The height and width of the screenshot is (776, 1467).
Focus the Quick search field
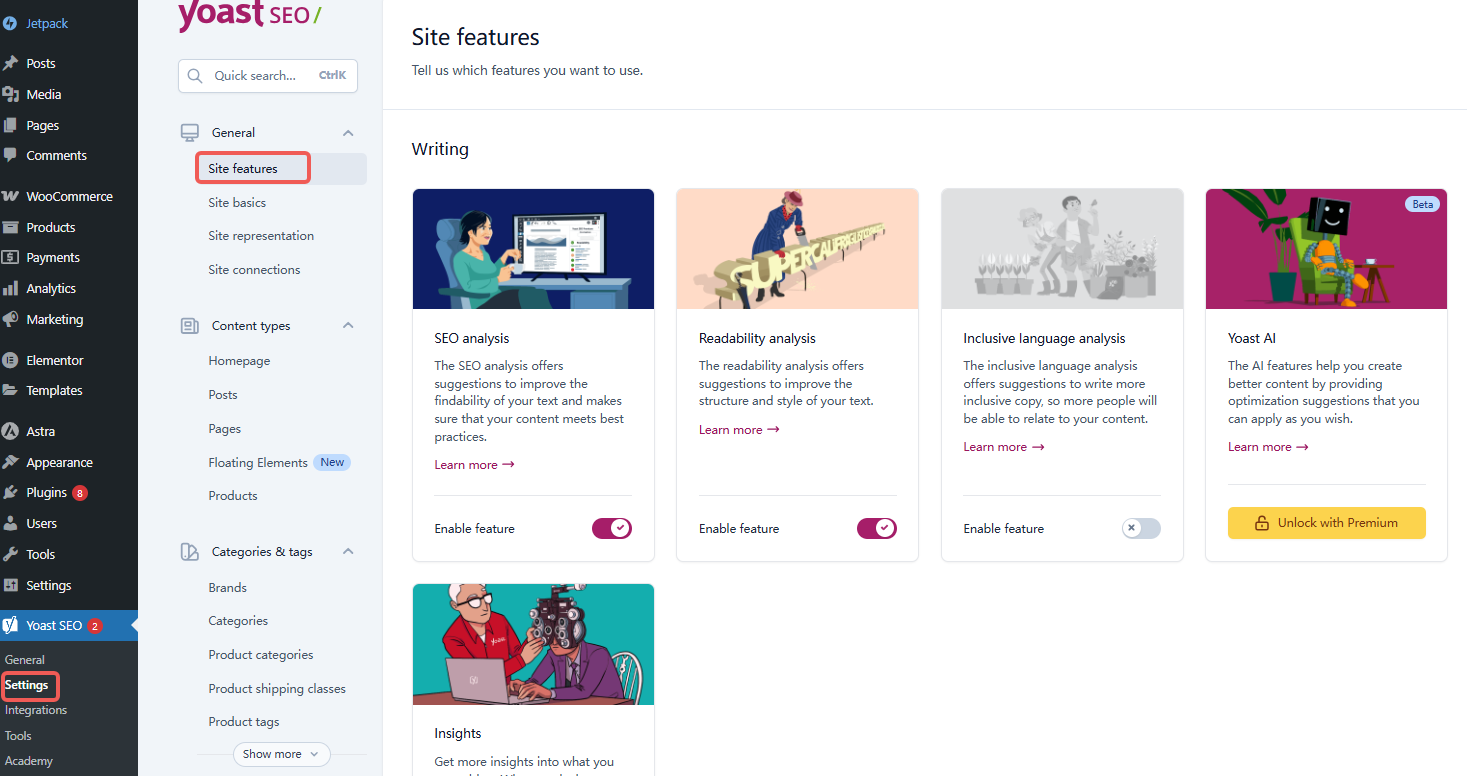(267, 76)
